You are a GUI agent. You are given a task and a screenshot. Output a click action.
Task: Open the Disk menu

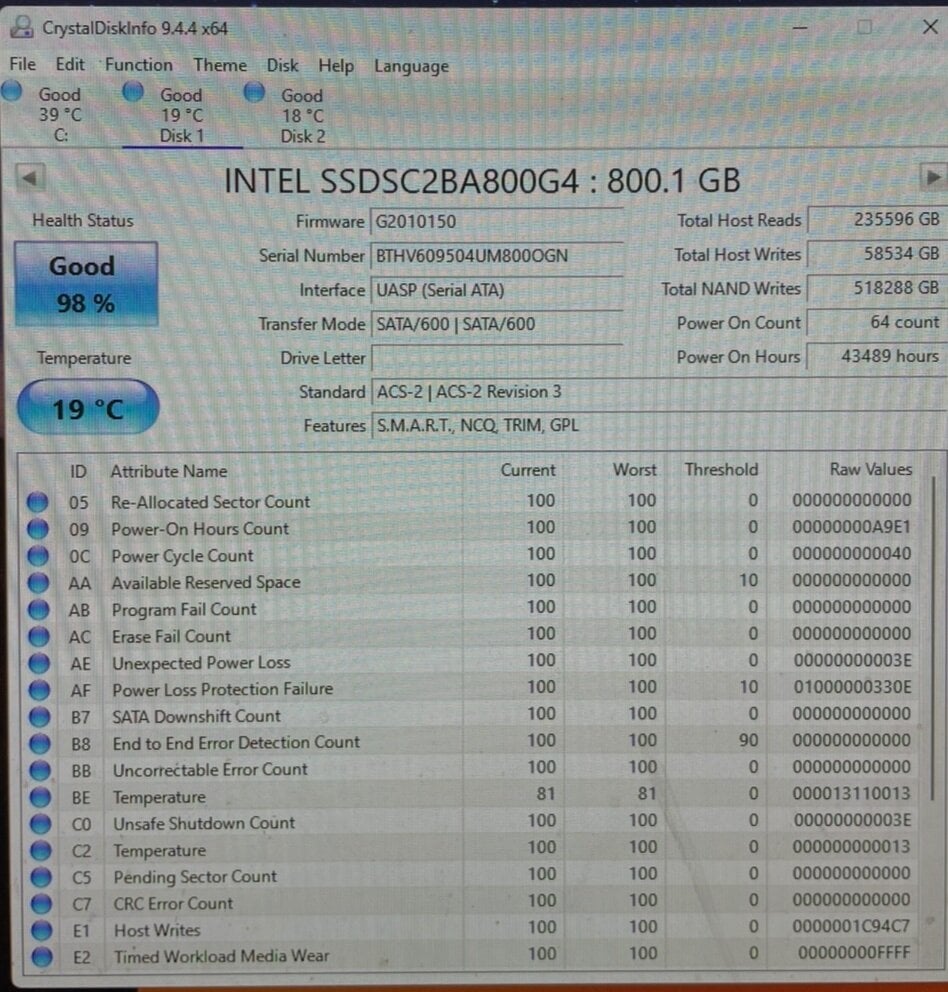point(282,65)
